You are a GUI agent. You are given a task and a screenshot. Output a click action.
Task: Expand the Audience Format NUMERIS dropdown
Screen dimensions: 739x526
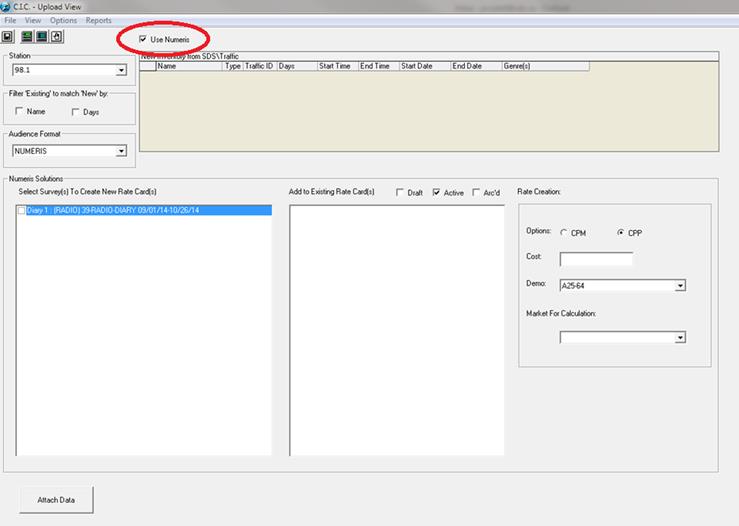tap(121, 151)
